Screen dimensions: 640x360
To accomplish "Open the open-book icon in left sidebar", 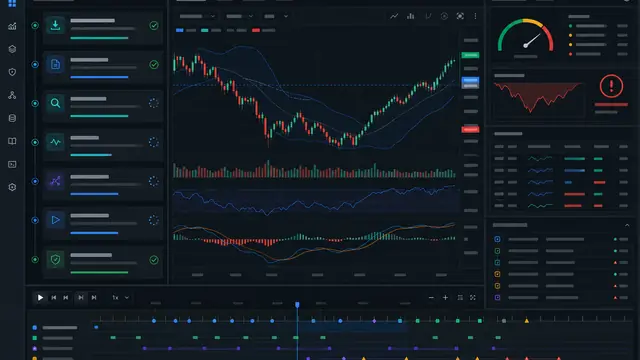I will click(x=12, y=141).
